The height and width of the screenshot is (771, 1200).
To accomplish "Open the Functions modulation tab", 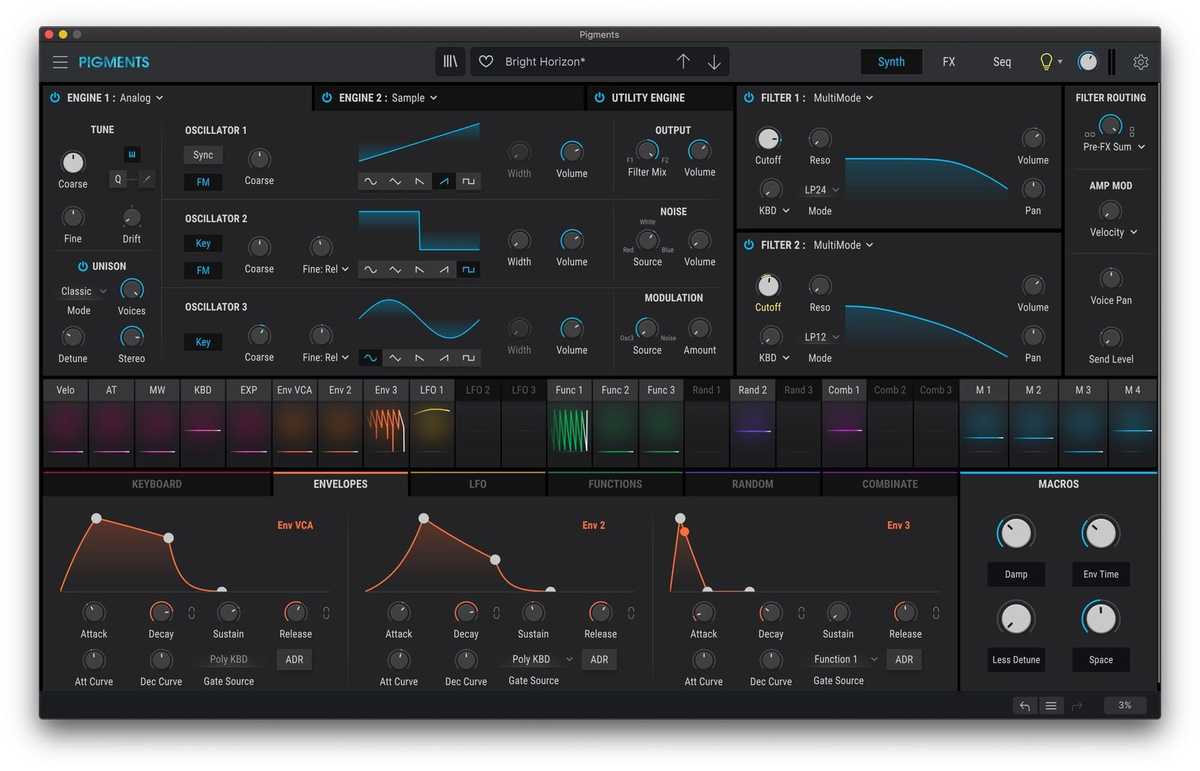I will 615,484.
